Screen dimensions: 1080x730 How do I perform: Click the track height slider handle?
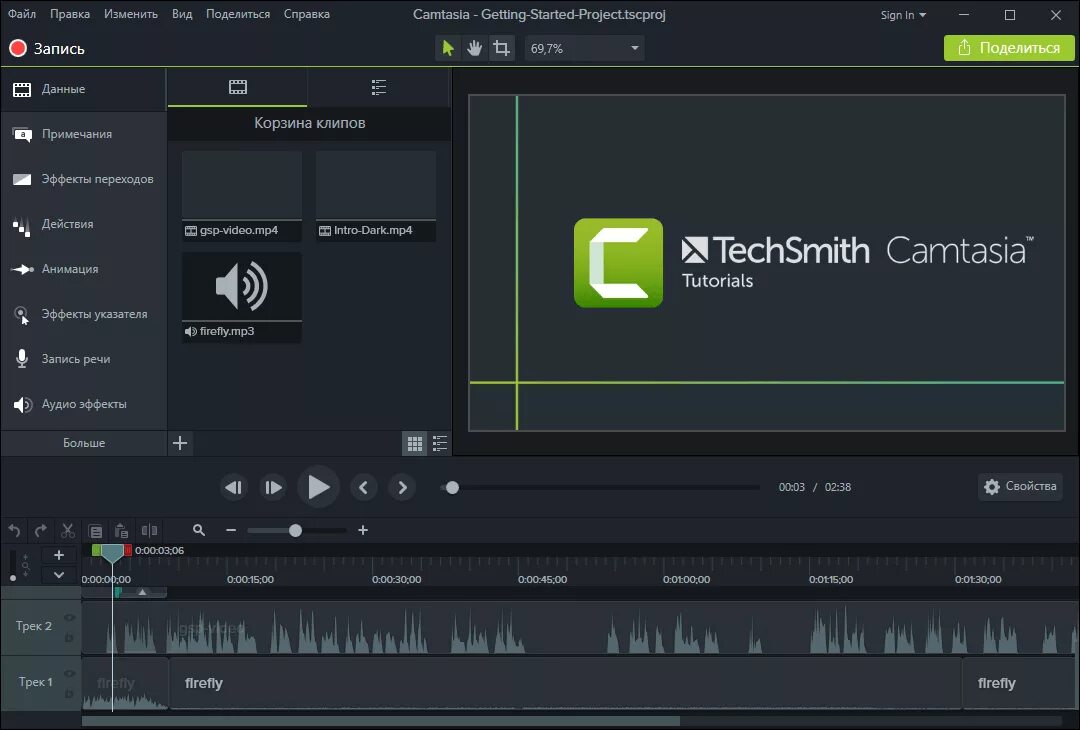coord(12,578)
